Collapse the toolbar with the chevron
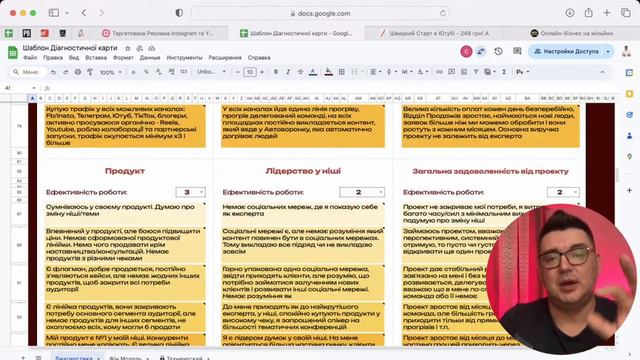 (x=602, y=72)
